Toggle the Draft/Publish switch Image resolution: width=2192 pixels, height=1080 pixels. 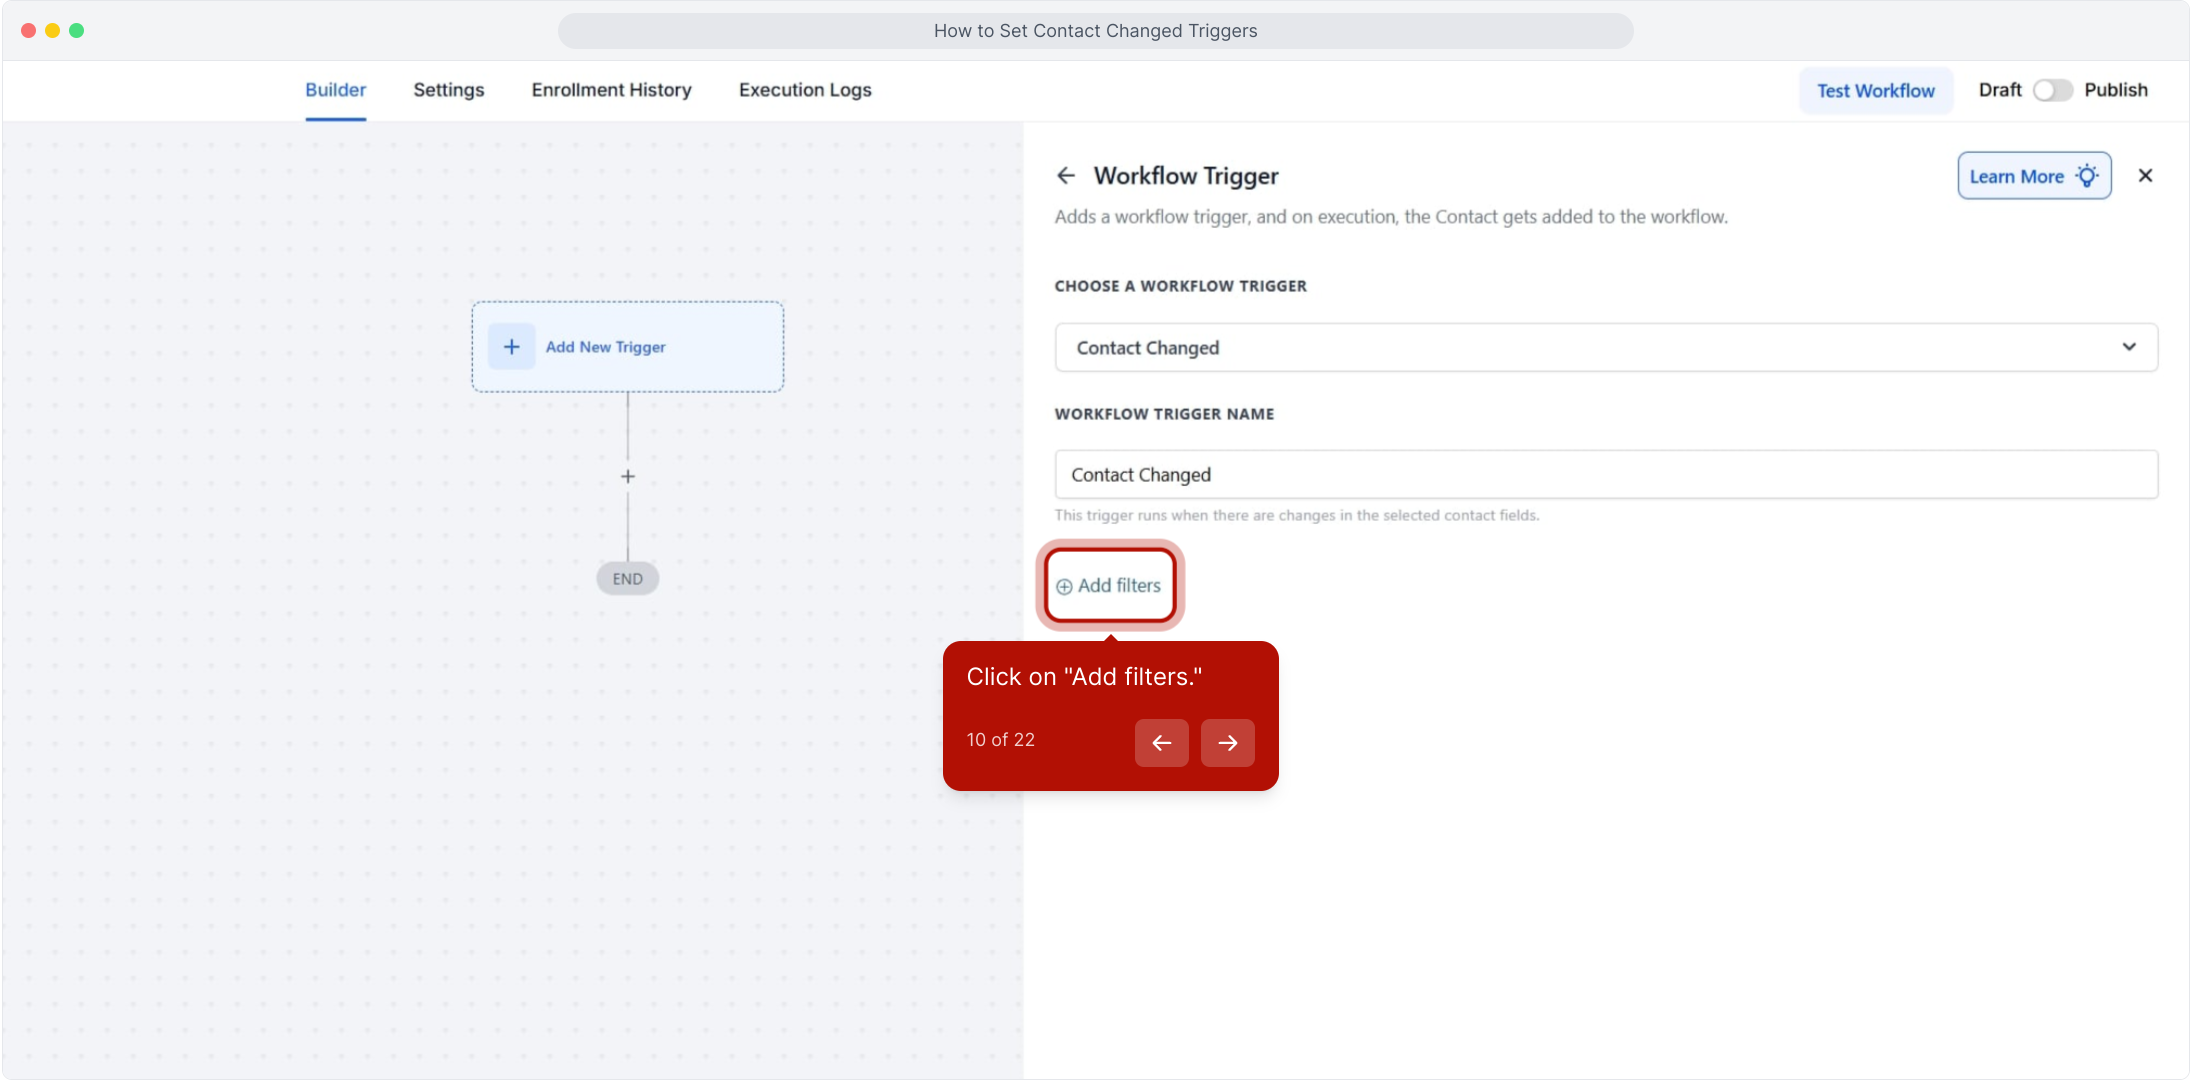[x=2052, y=90]
